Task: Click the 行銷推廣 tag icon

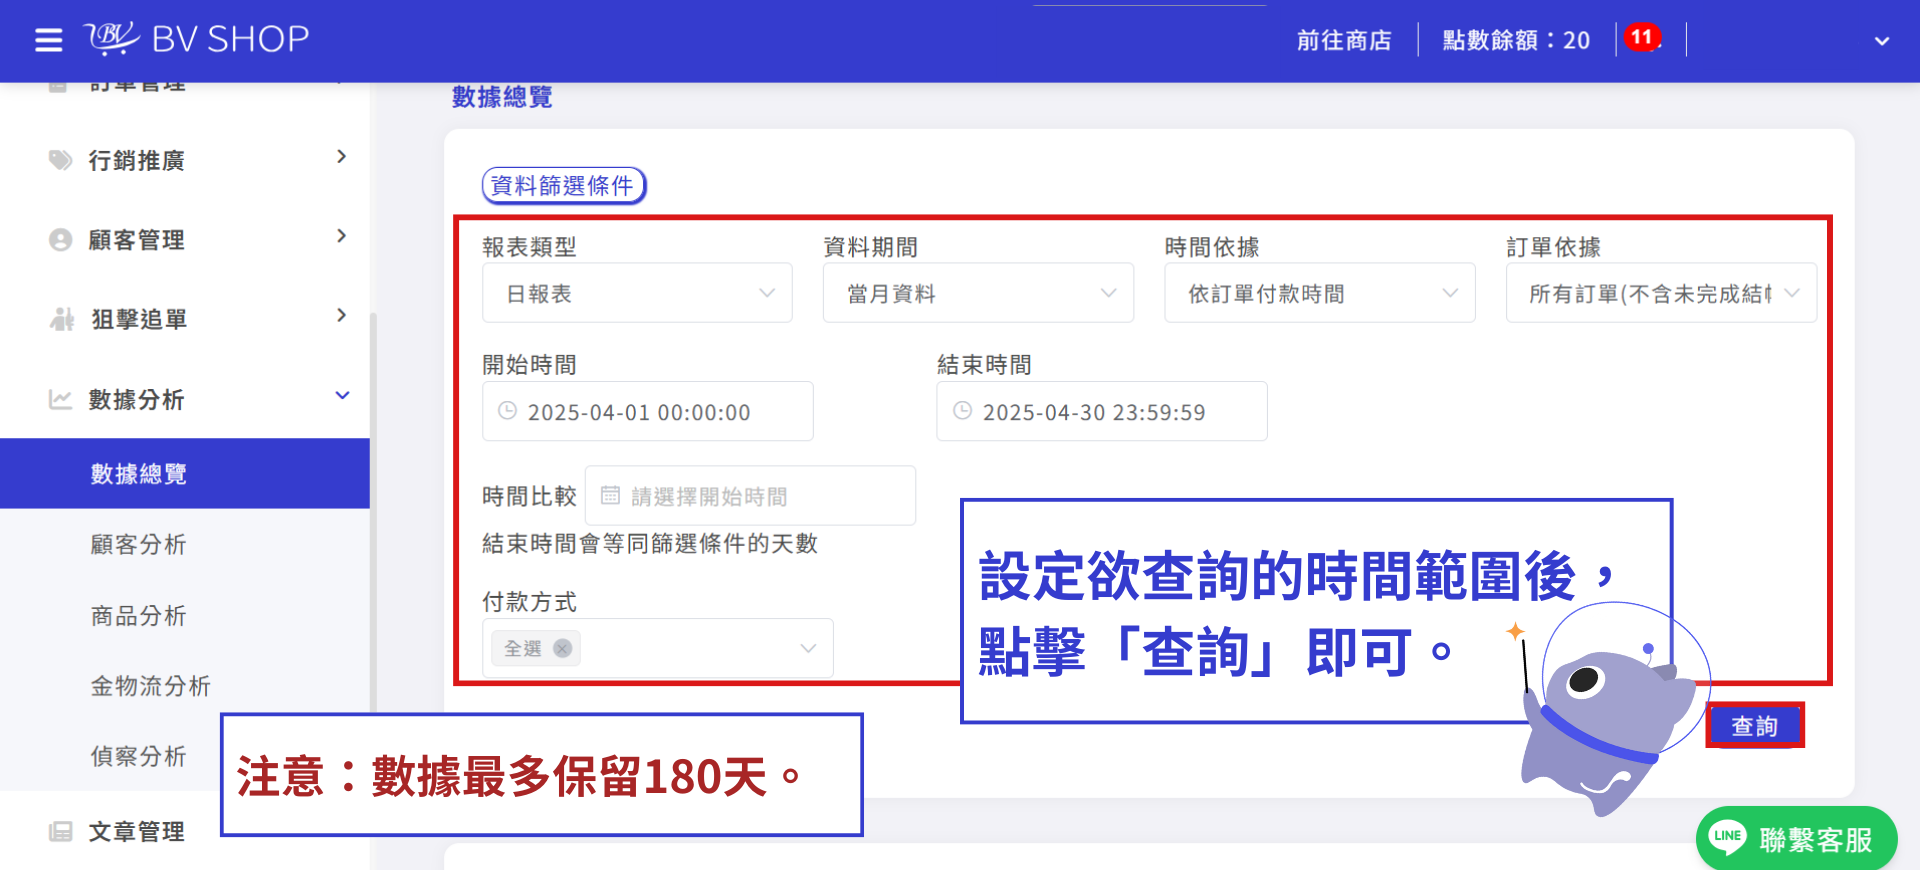Action: point(61,160)
